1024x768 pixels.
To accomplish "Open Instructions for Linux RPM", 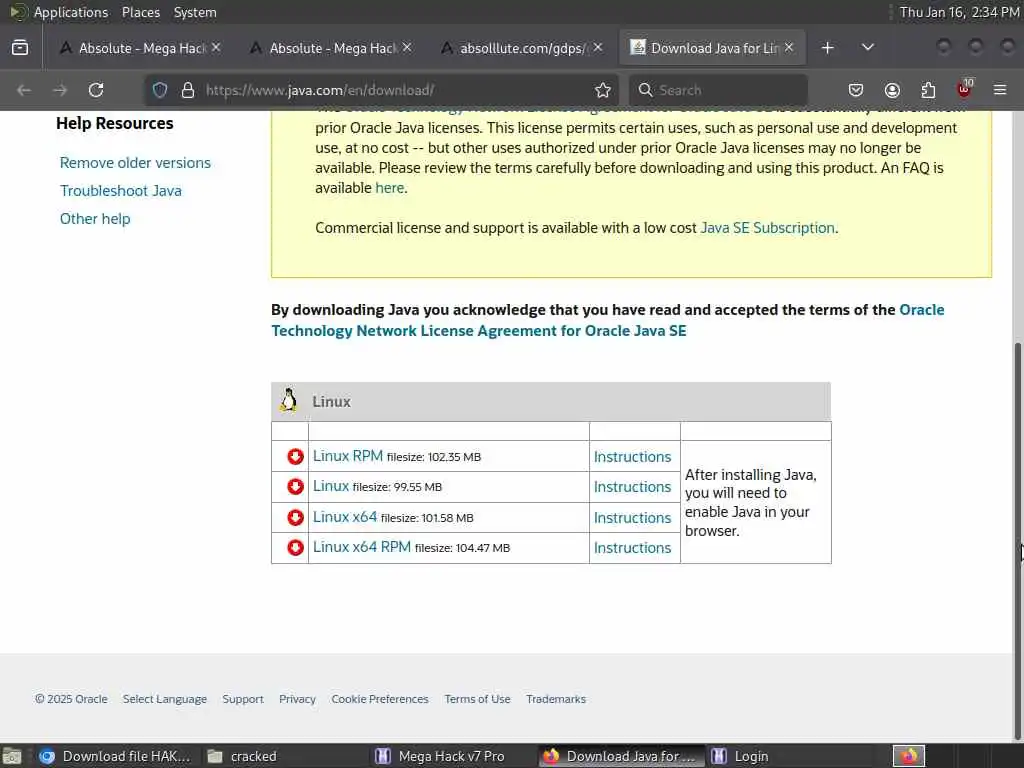I will [632, 456].
